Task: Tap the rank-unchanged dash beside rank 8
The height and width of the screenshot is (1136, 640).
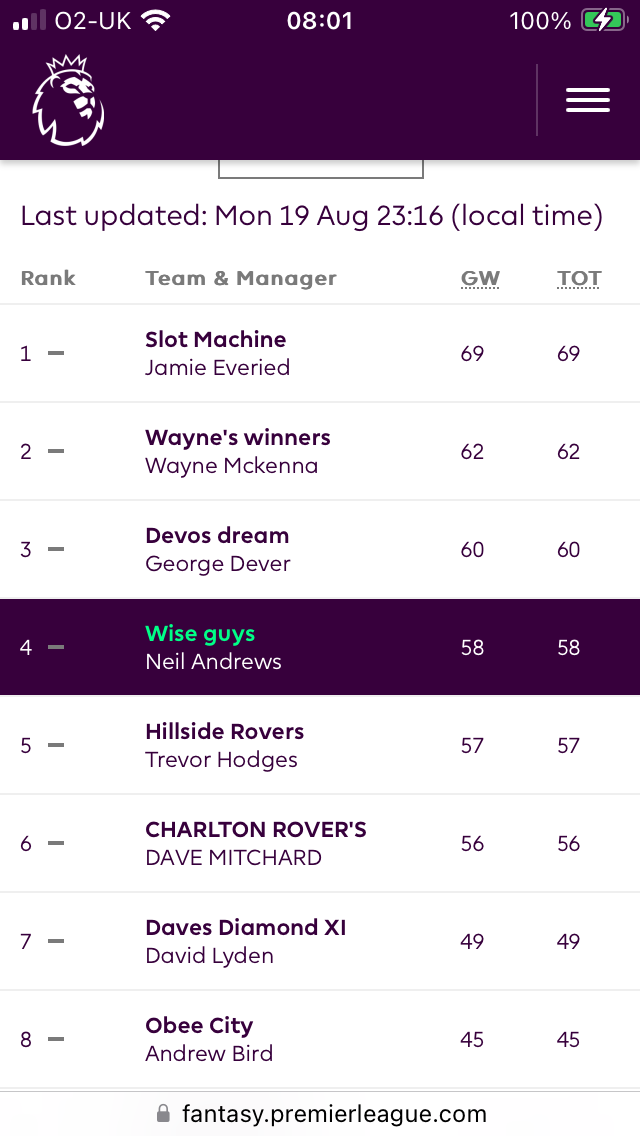Action: point(57,1039)
